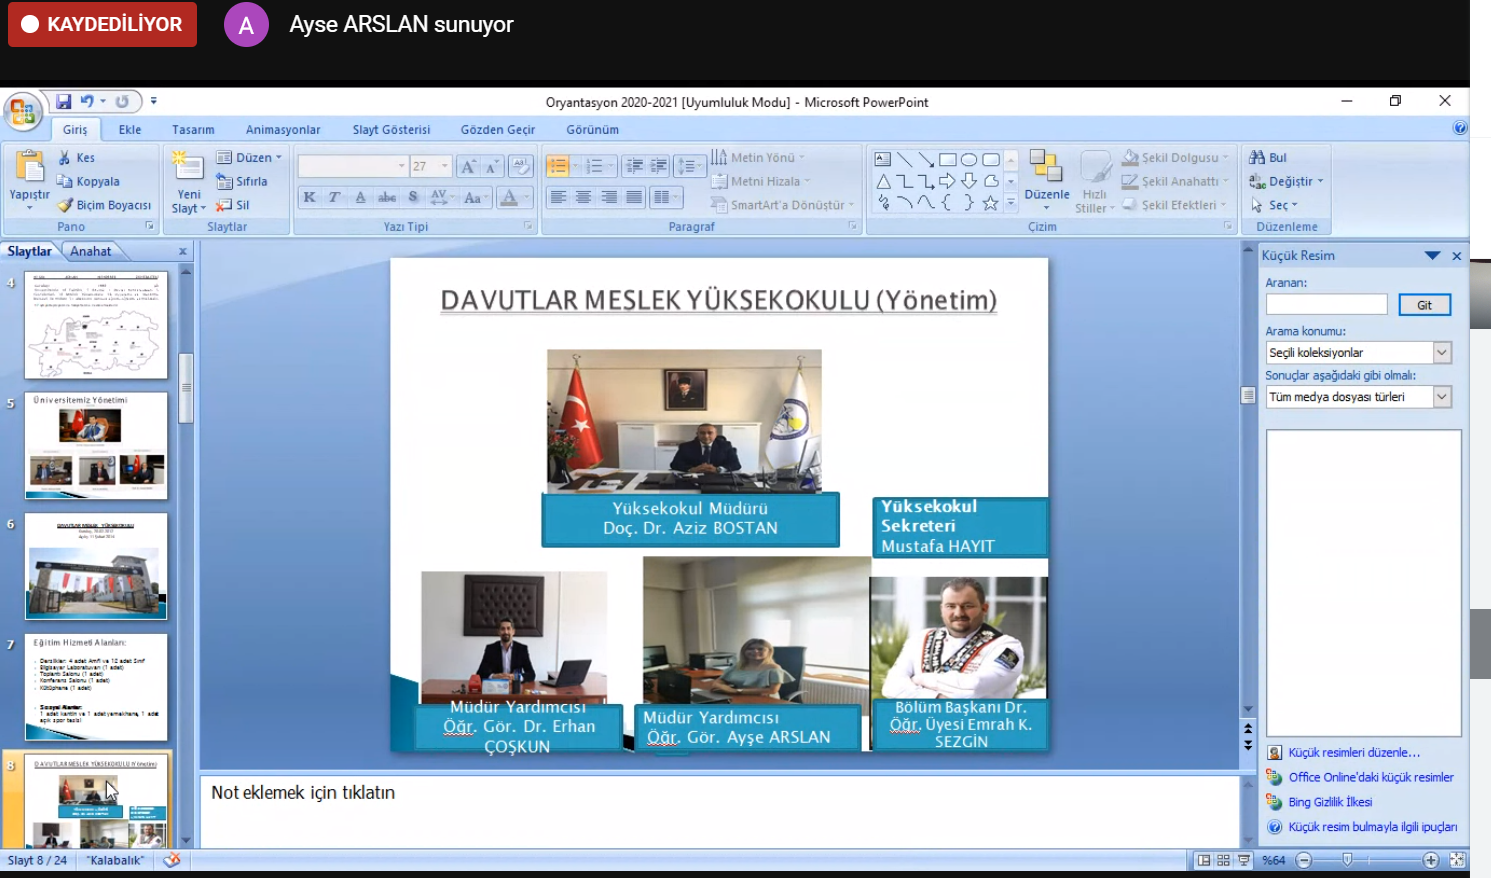
Task: Click the zoom slider handle
Action: (x=1347, y=860)
